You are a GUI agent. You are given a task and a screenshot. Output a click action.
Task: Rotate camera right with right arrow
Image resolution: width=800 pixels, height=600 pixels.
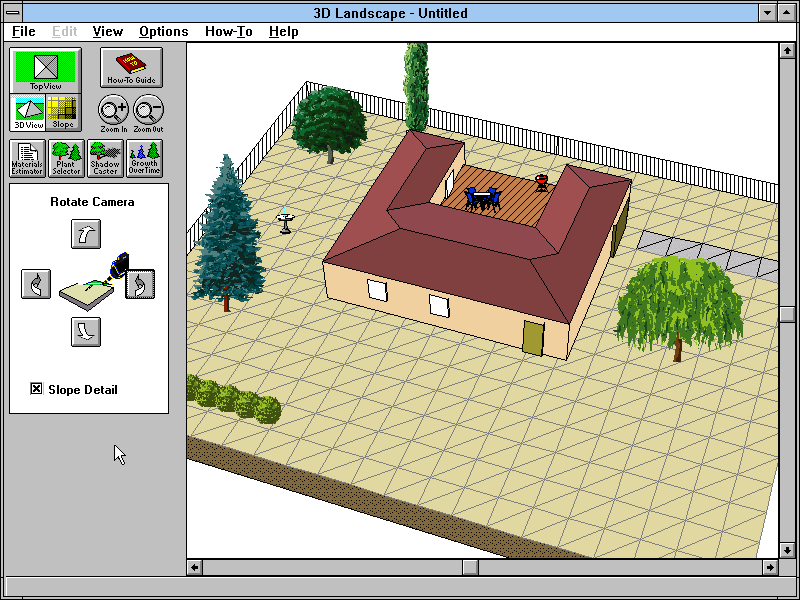[x=140, y=285]
